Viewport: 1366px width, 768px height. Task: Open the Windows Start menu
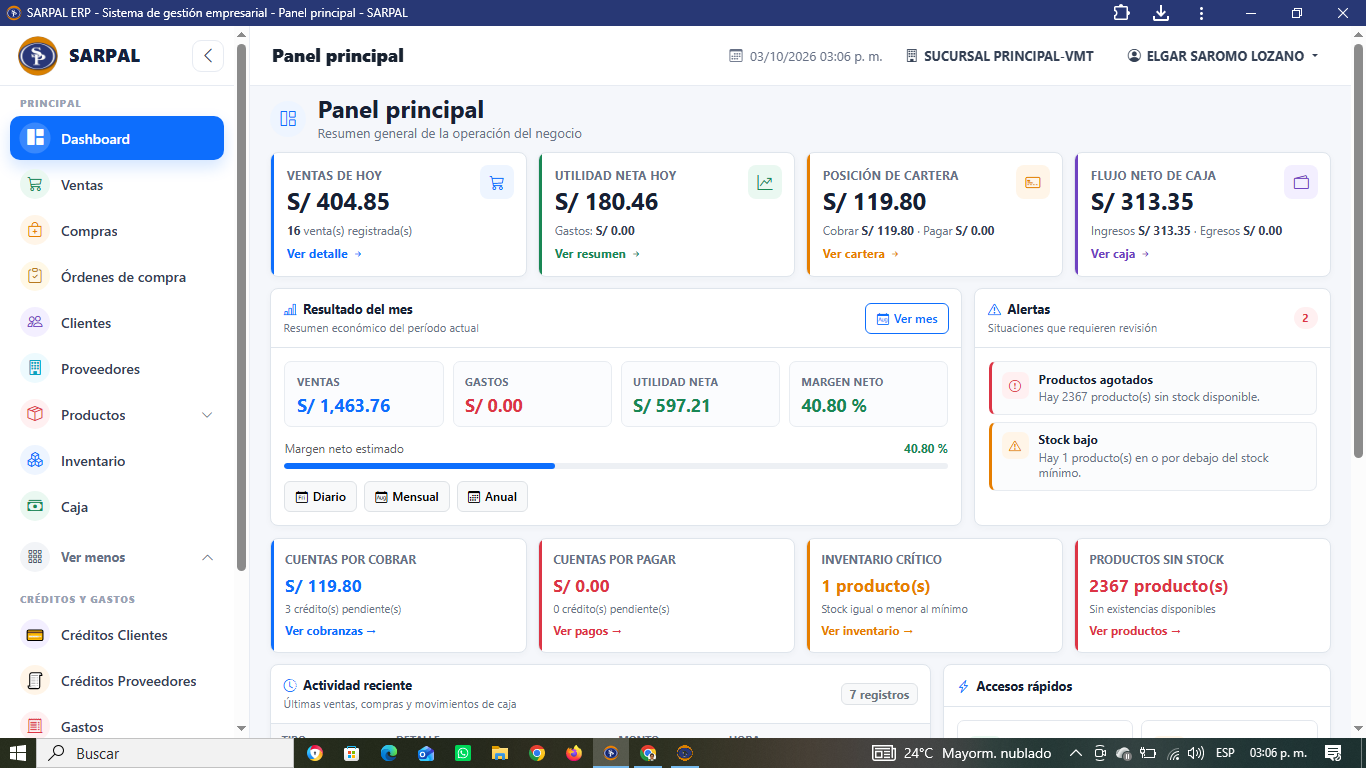tap(18, 753)
